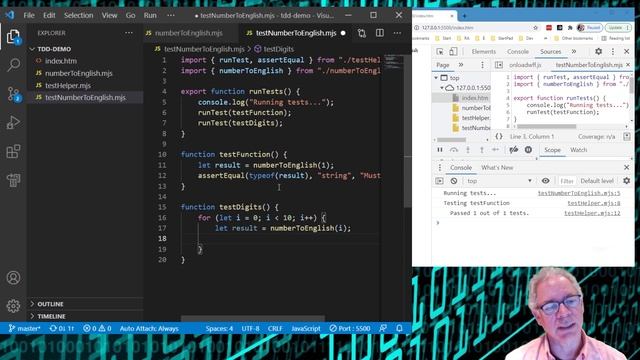Select the DevTools inspect element icon

coord(440,51)
